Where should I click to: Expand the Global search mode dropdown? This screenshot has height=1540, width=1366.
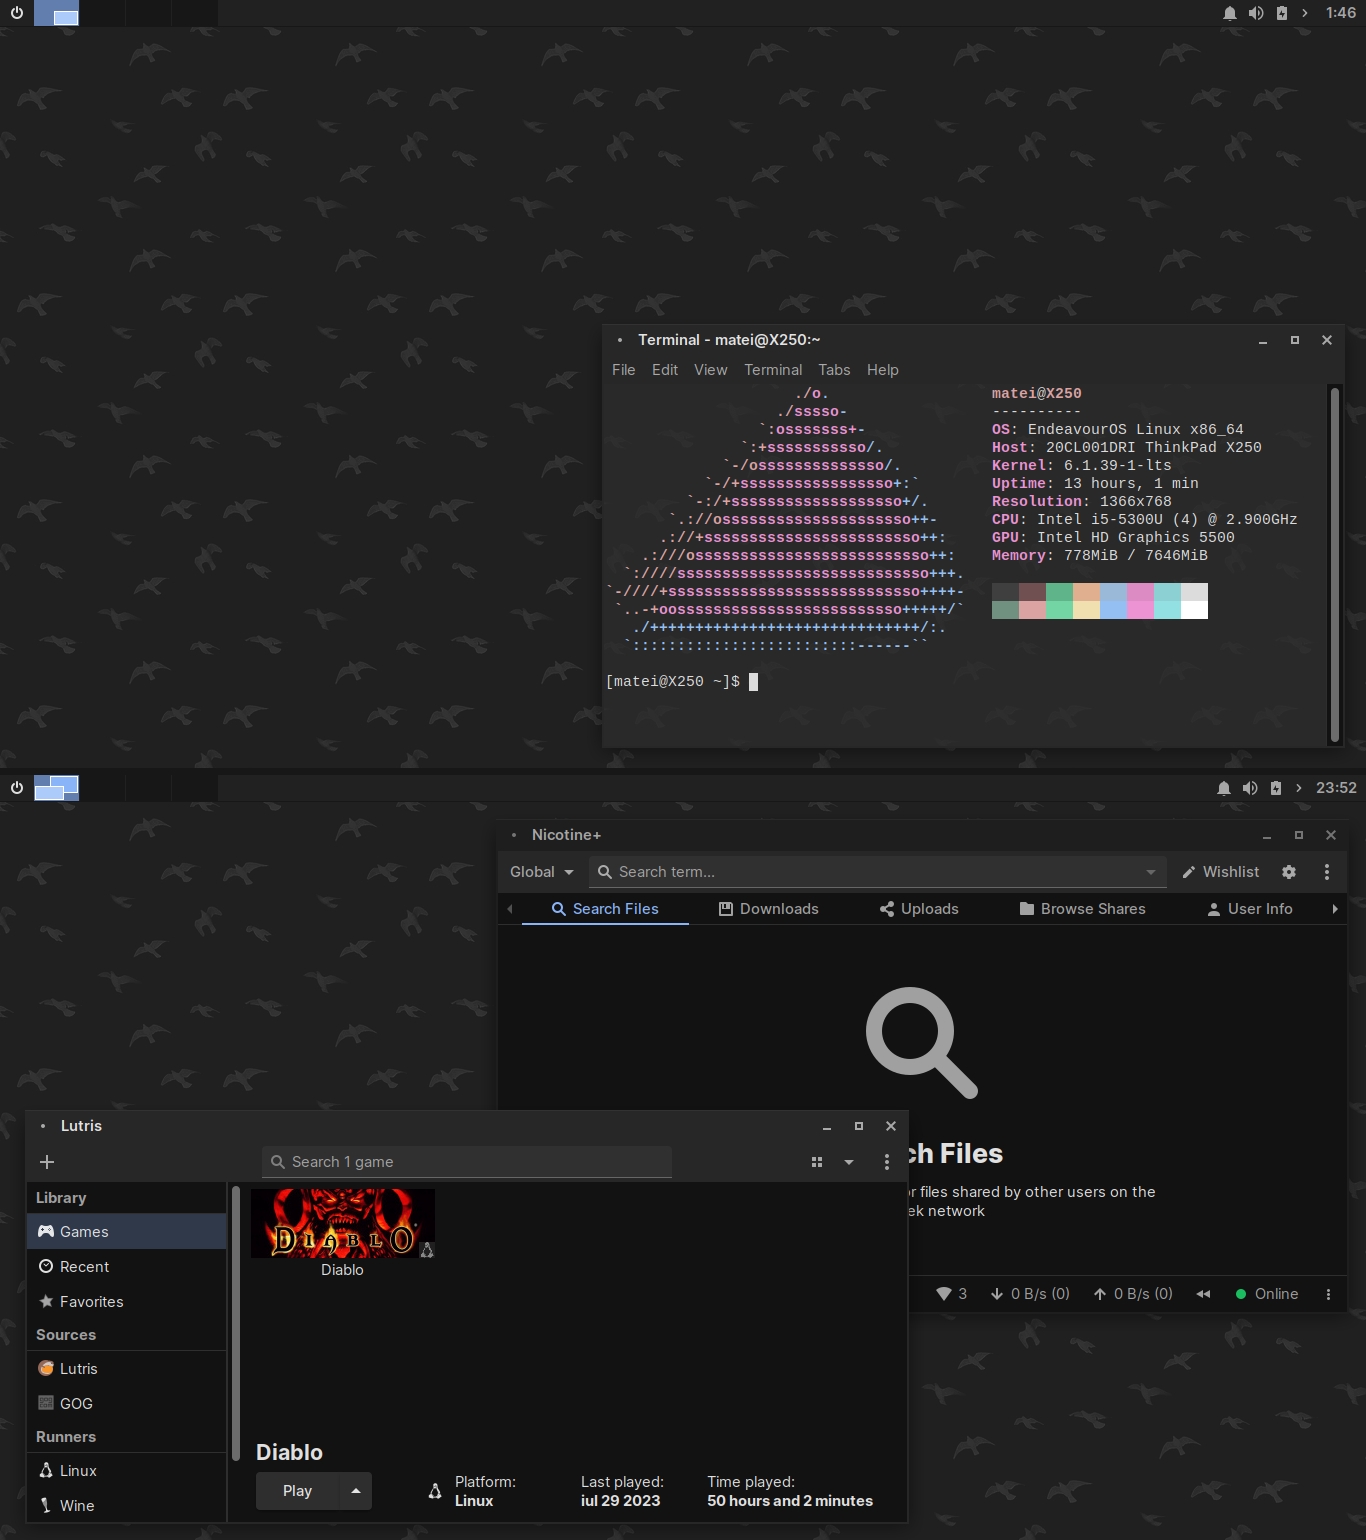pos(541,872)
